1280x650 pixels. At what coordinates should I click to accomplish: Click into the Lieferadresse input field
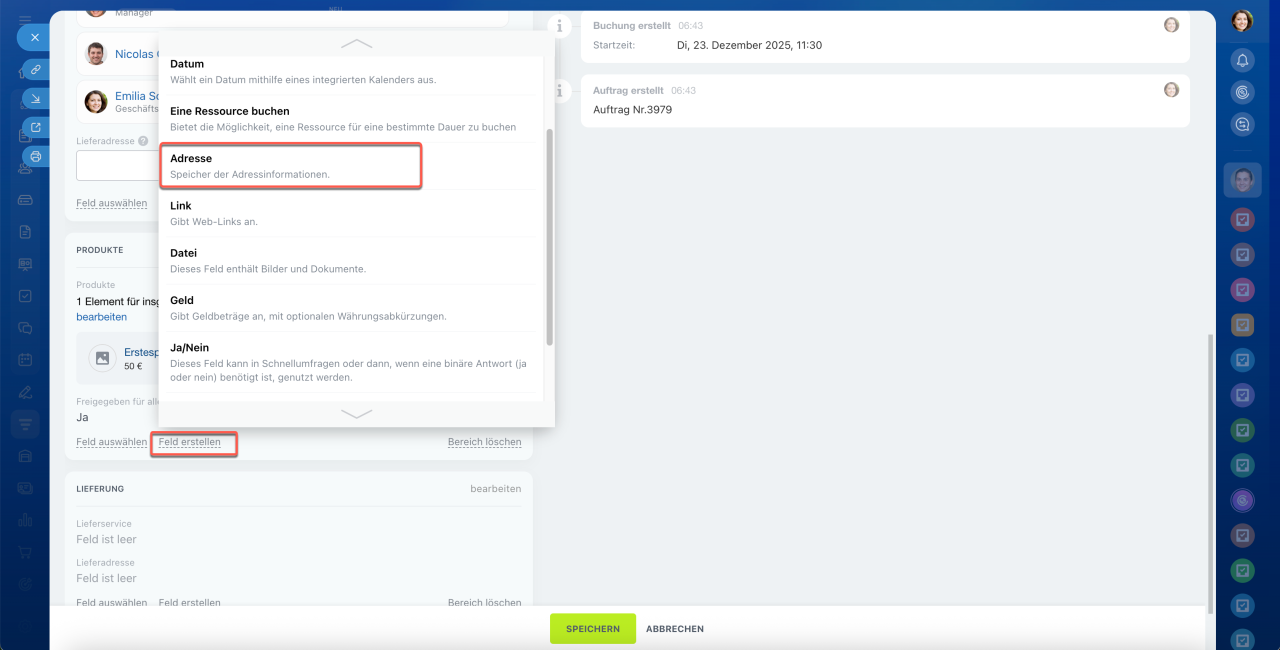117,165
